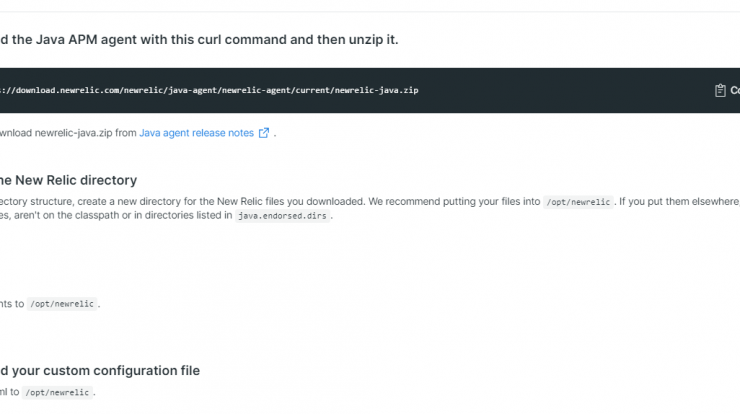Click the sentence 'We recommend putting your files into'
The image size is (740, 414).
pos(454,202)
